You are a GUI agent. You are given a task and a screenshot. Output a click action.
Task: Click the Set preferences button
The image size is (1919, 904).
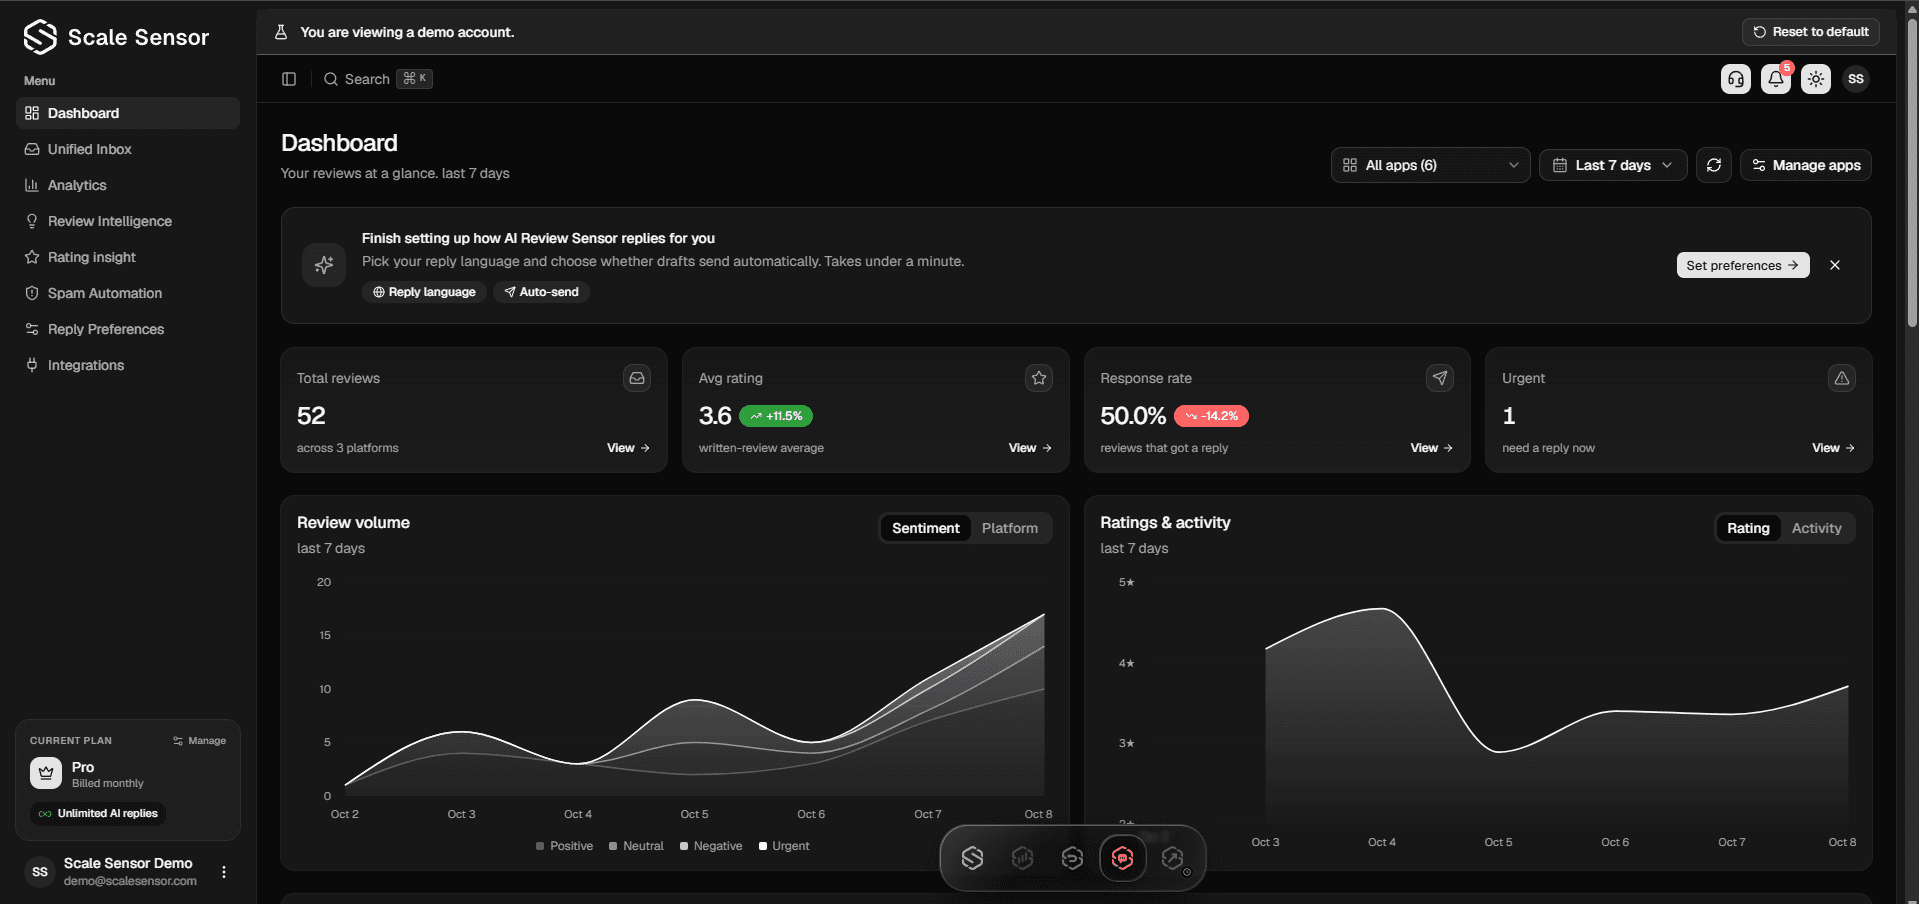[x=1743, y=265]
